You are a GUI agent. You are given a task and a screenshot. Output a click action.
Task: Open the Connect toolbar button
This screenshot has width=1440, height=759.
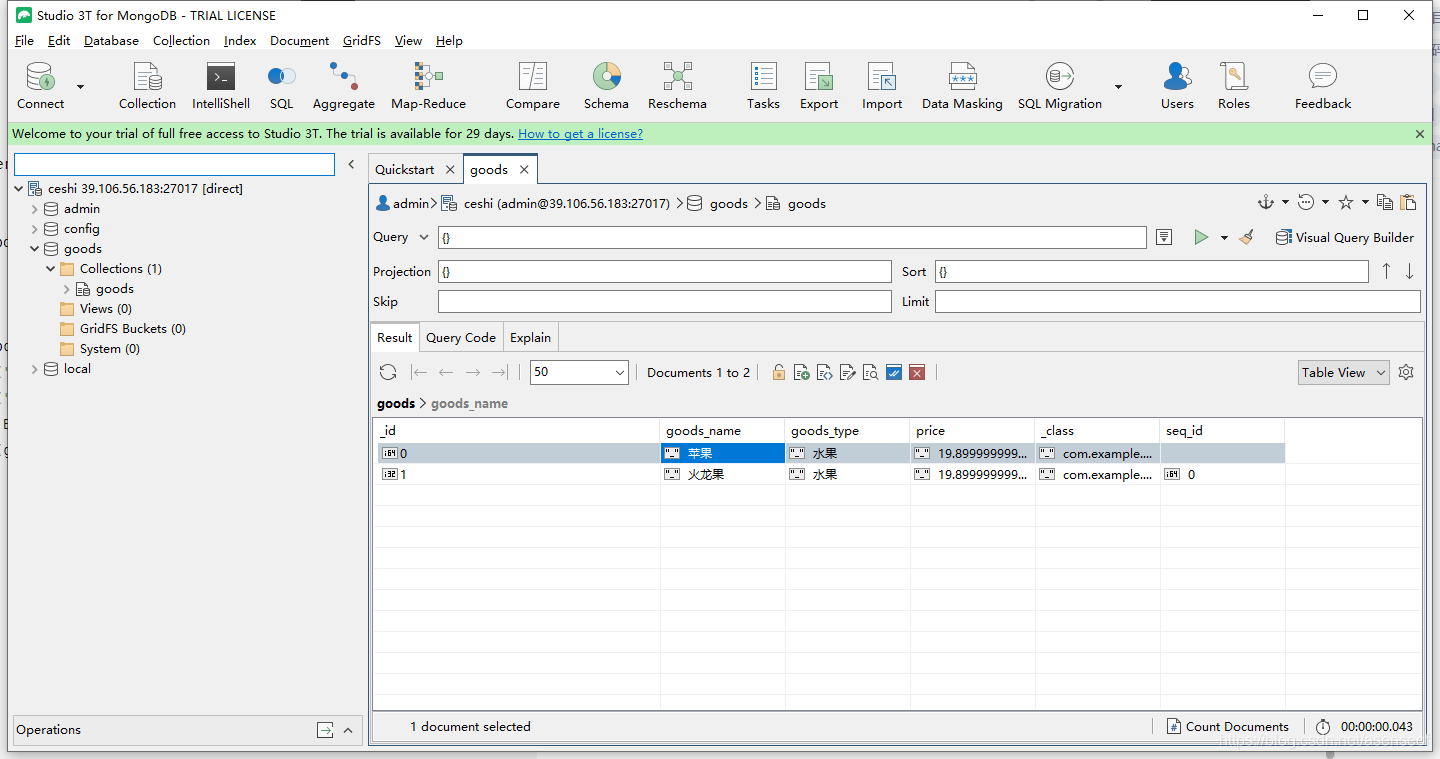click(x=40, y=86)
